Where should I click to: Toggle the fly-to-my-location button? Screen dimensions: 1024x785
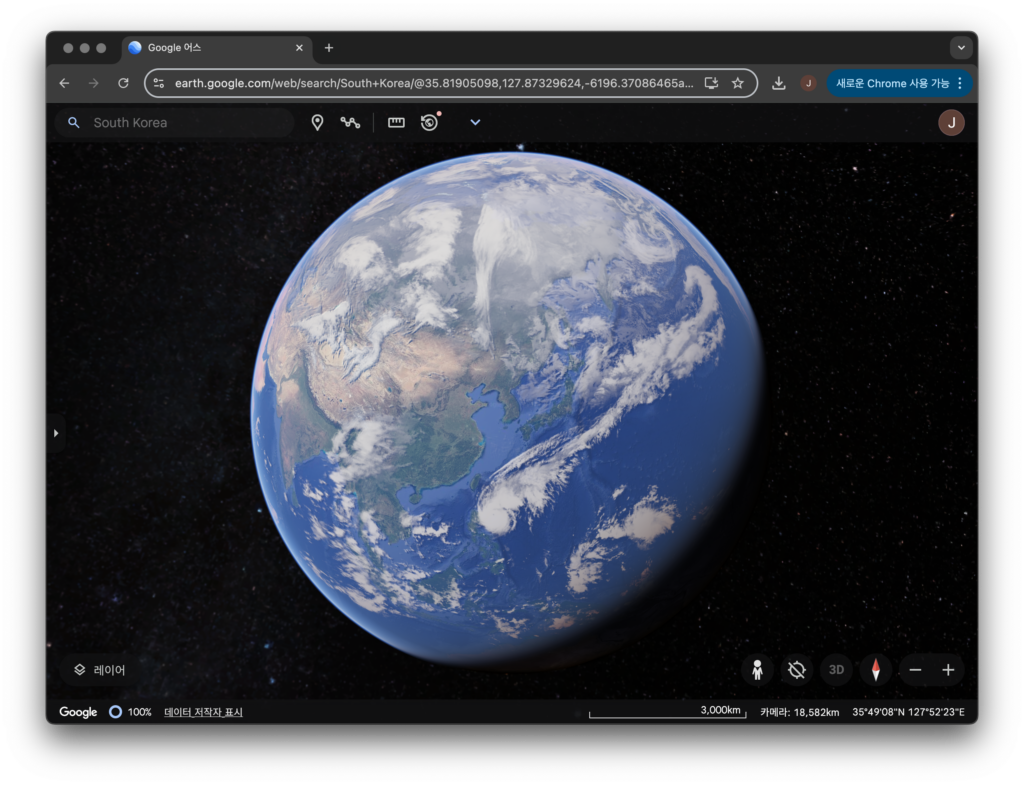(796, 670)
